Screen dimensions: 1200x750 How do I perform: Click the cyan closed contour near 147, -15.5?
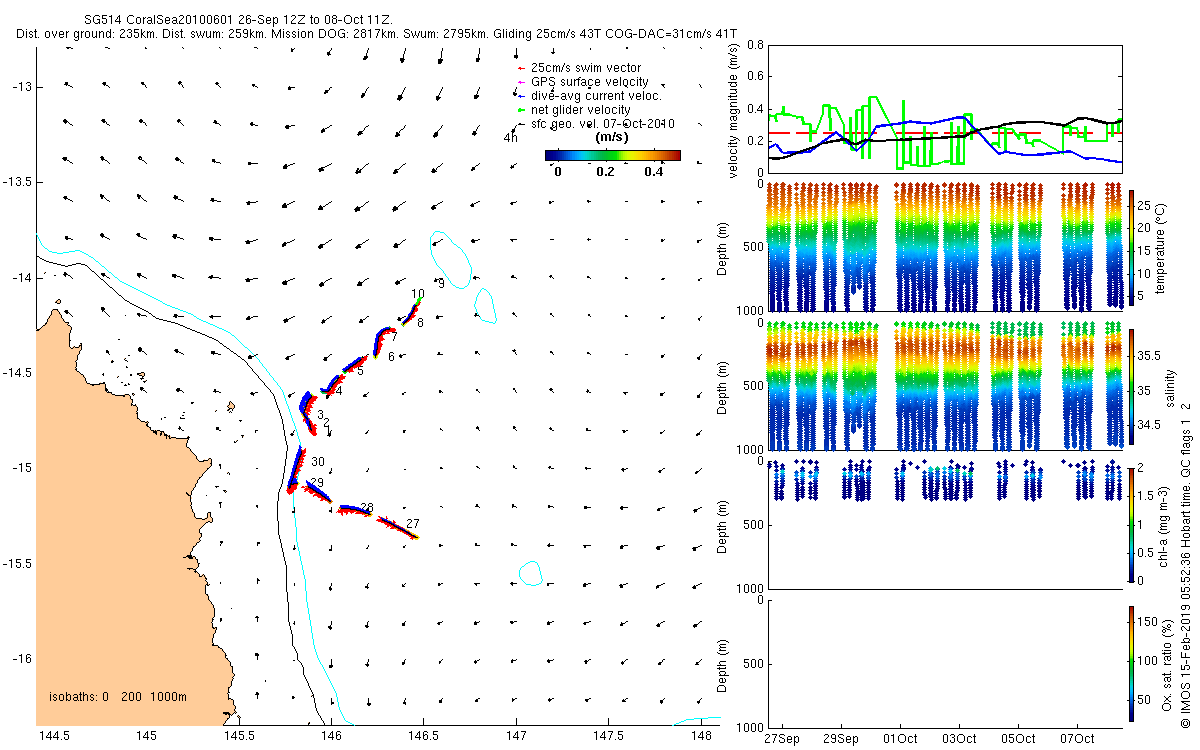point(530,573)
